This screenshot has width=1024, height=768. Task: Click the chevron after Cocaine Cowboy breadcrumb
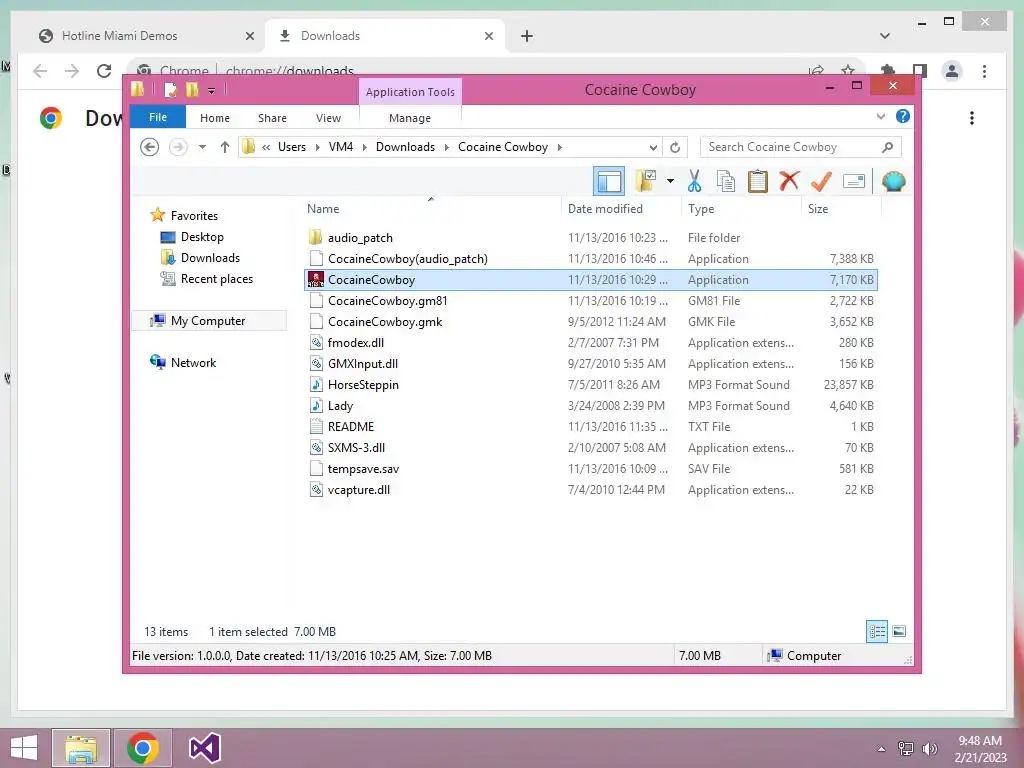[560, 147]
